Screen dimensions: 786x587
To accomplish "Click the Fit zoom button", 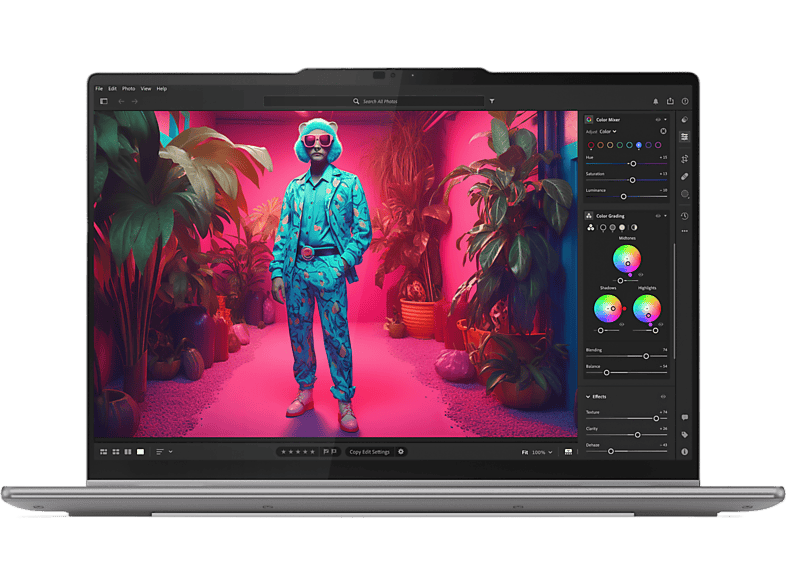I will click(525, 452).
